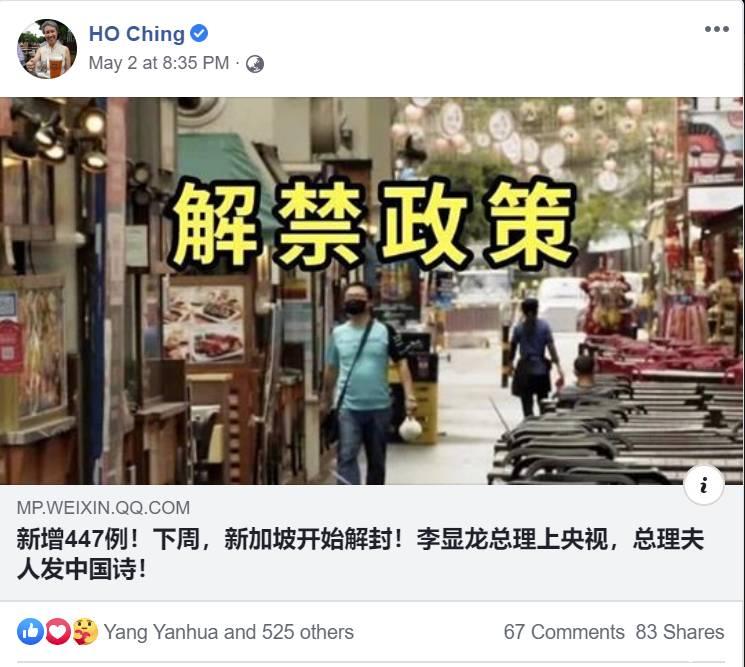Click the link info 'i' icon

pos(704,485)
